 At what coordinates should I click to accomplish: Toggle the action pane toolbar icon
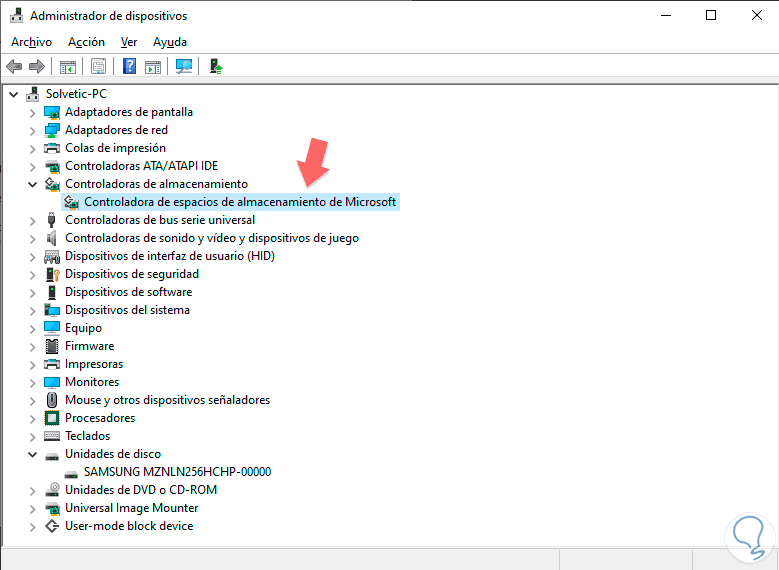tap(153, 66)
